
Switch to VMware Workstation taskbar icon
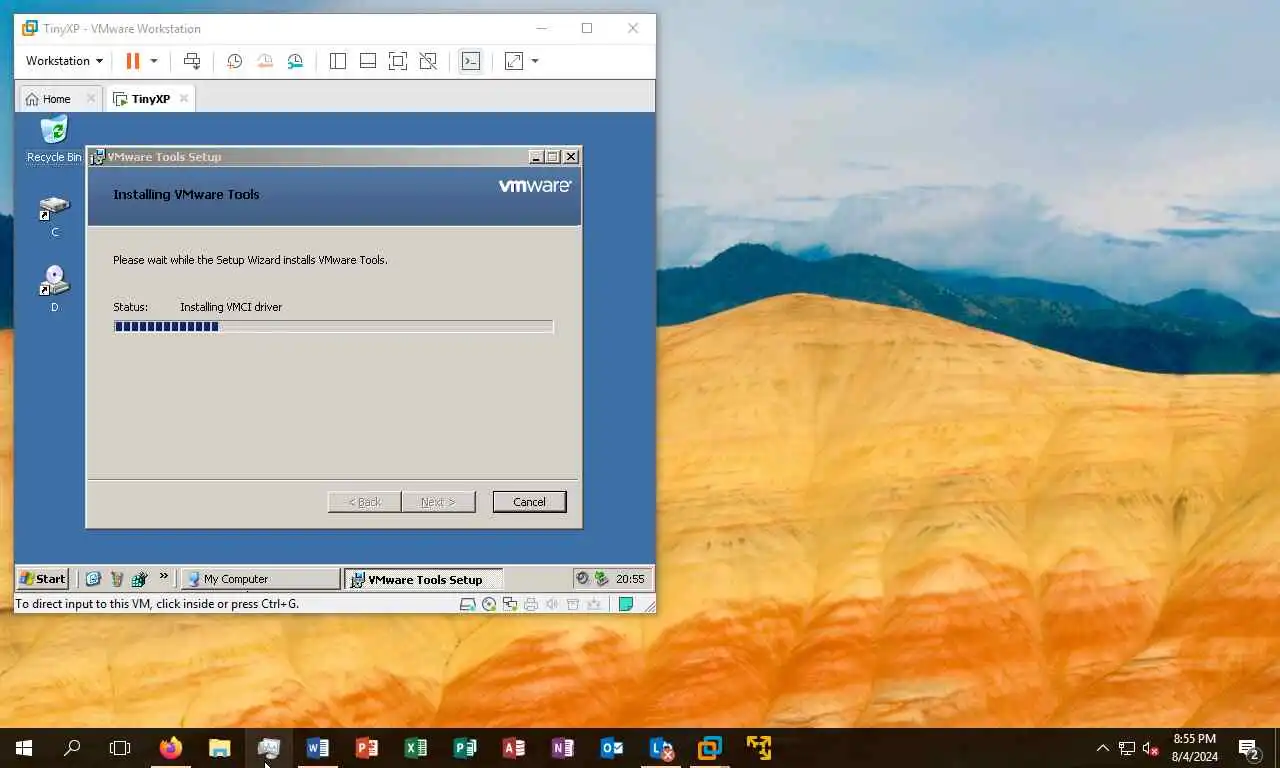coord(709,748)
